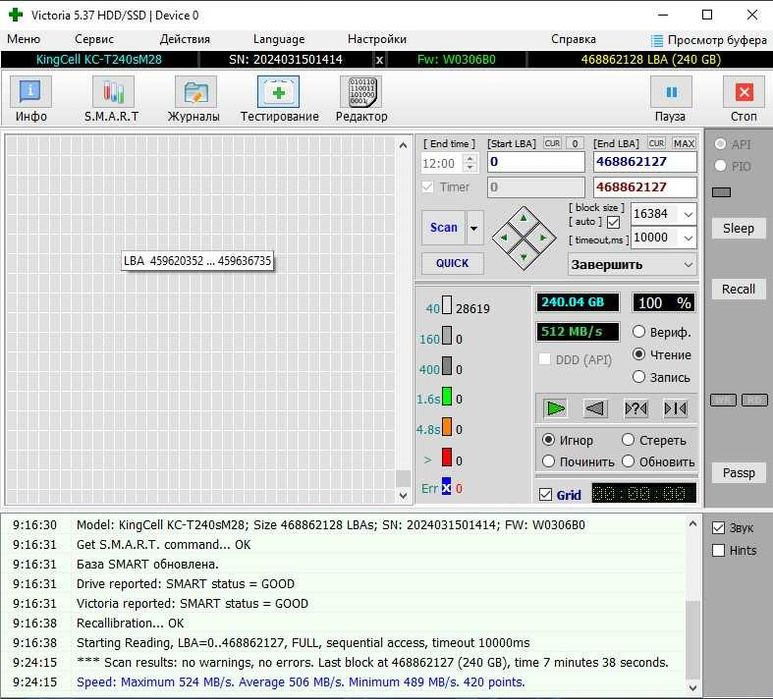Select the Вериф. verify mode
Viewport: 773px width, 699px height.
(x=638, y=331)
